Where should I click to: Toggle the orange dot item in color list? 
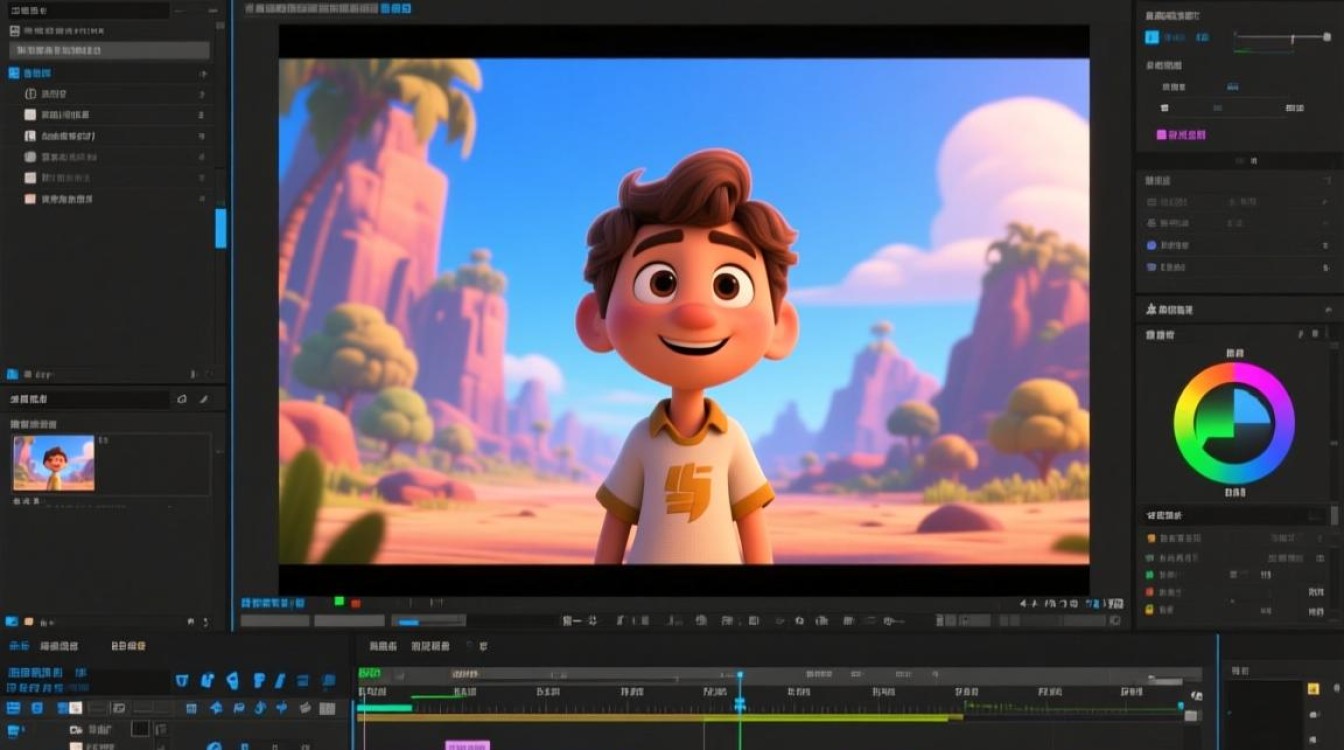click(1150, 538)
